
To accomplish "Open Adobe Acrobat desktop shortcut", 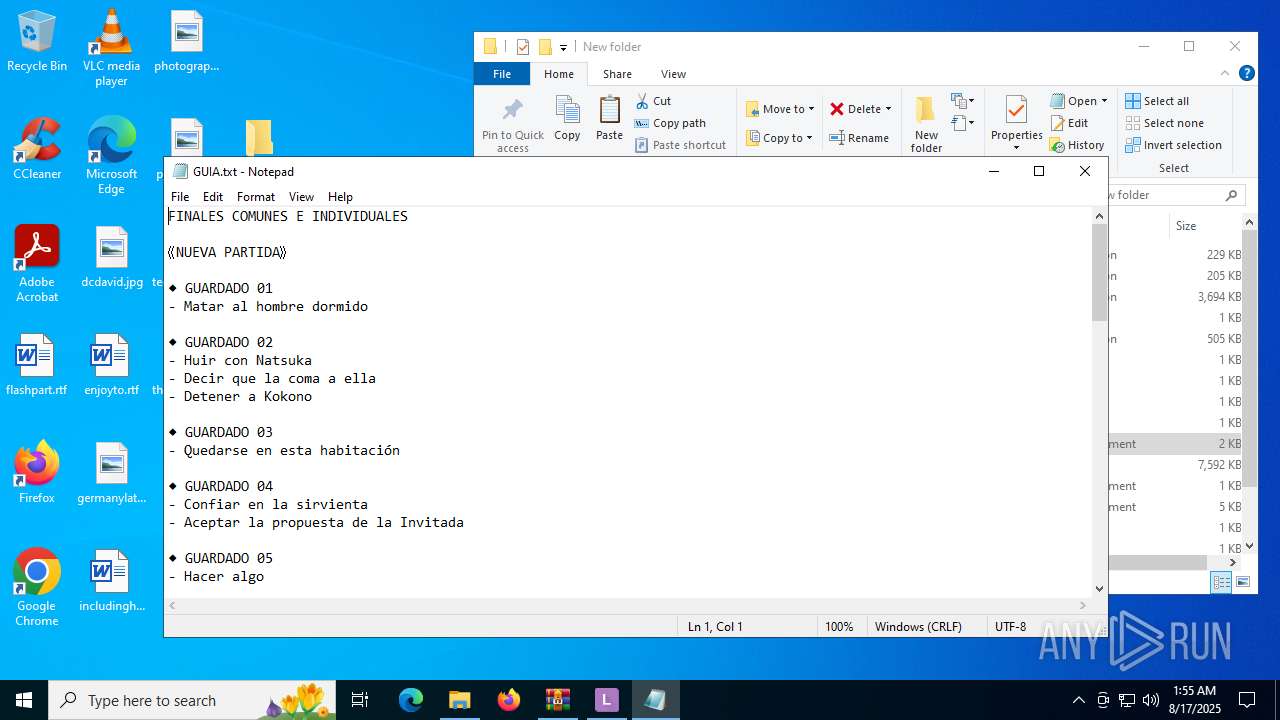I will click(x=37, y=263).
